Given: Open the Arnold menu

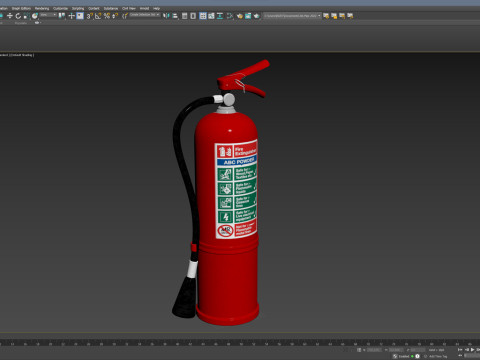Looking at the screenshot, I should (144, 8).
